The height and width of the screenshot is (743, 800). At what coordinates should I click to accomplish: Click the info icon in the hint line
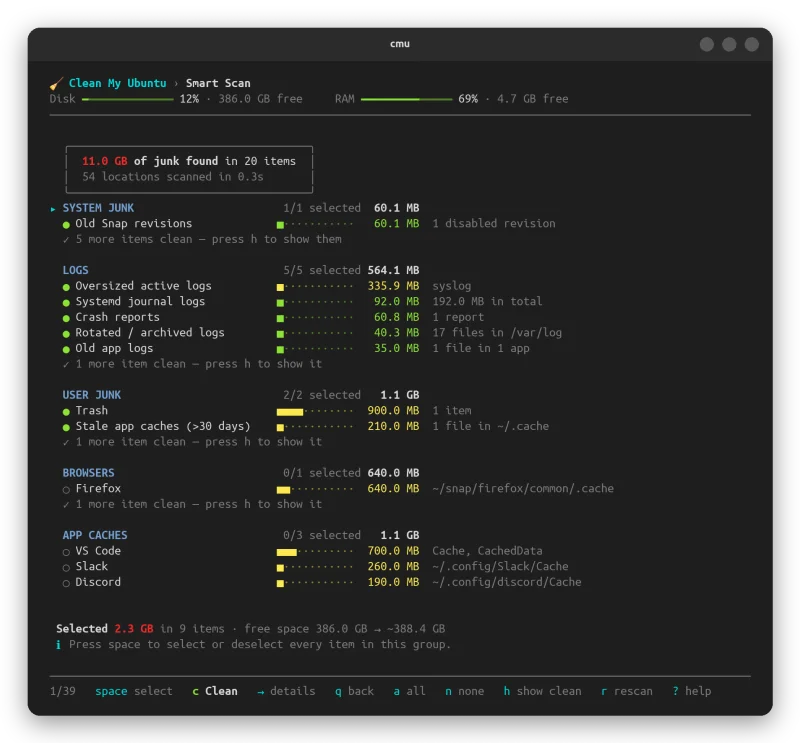pyautogui.click(x=58, y=645)
